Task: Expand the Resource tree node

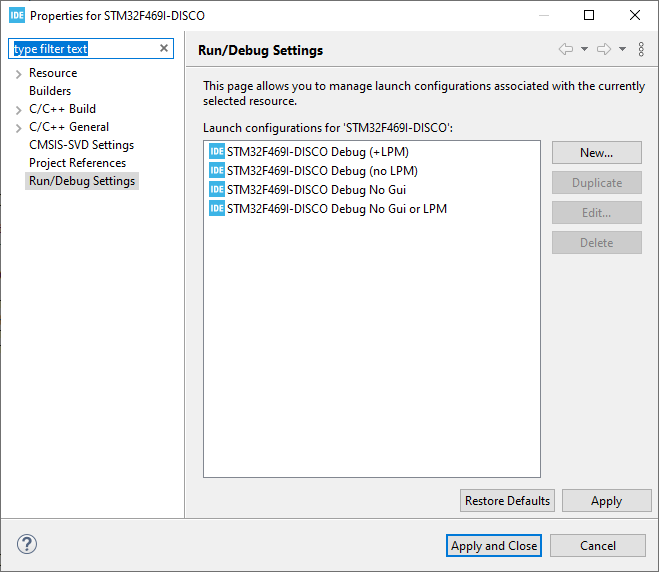Action: coord(18,74)
